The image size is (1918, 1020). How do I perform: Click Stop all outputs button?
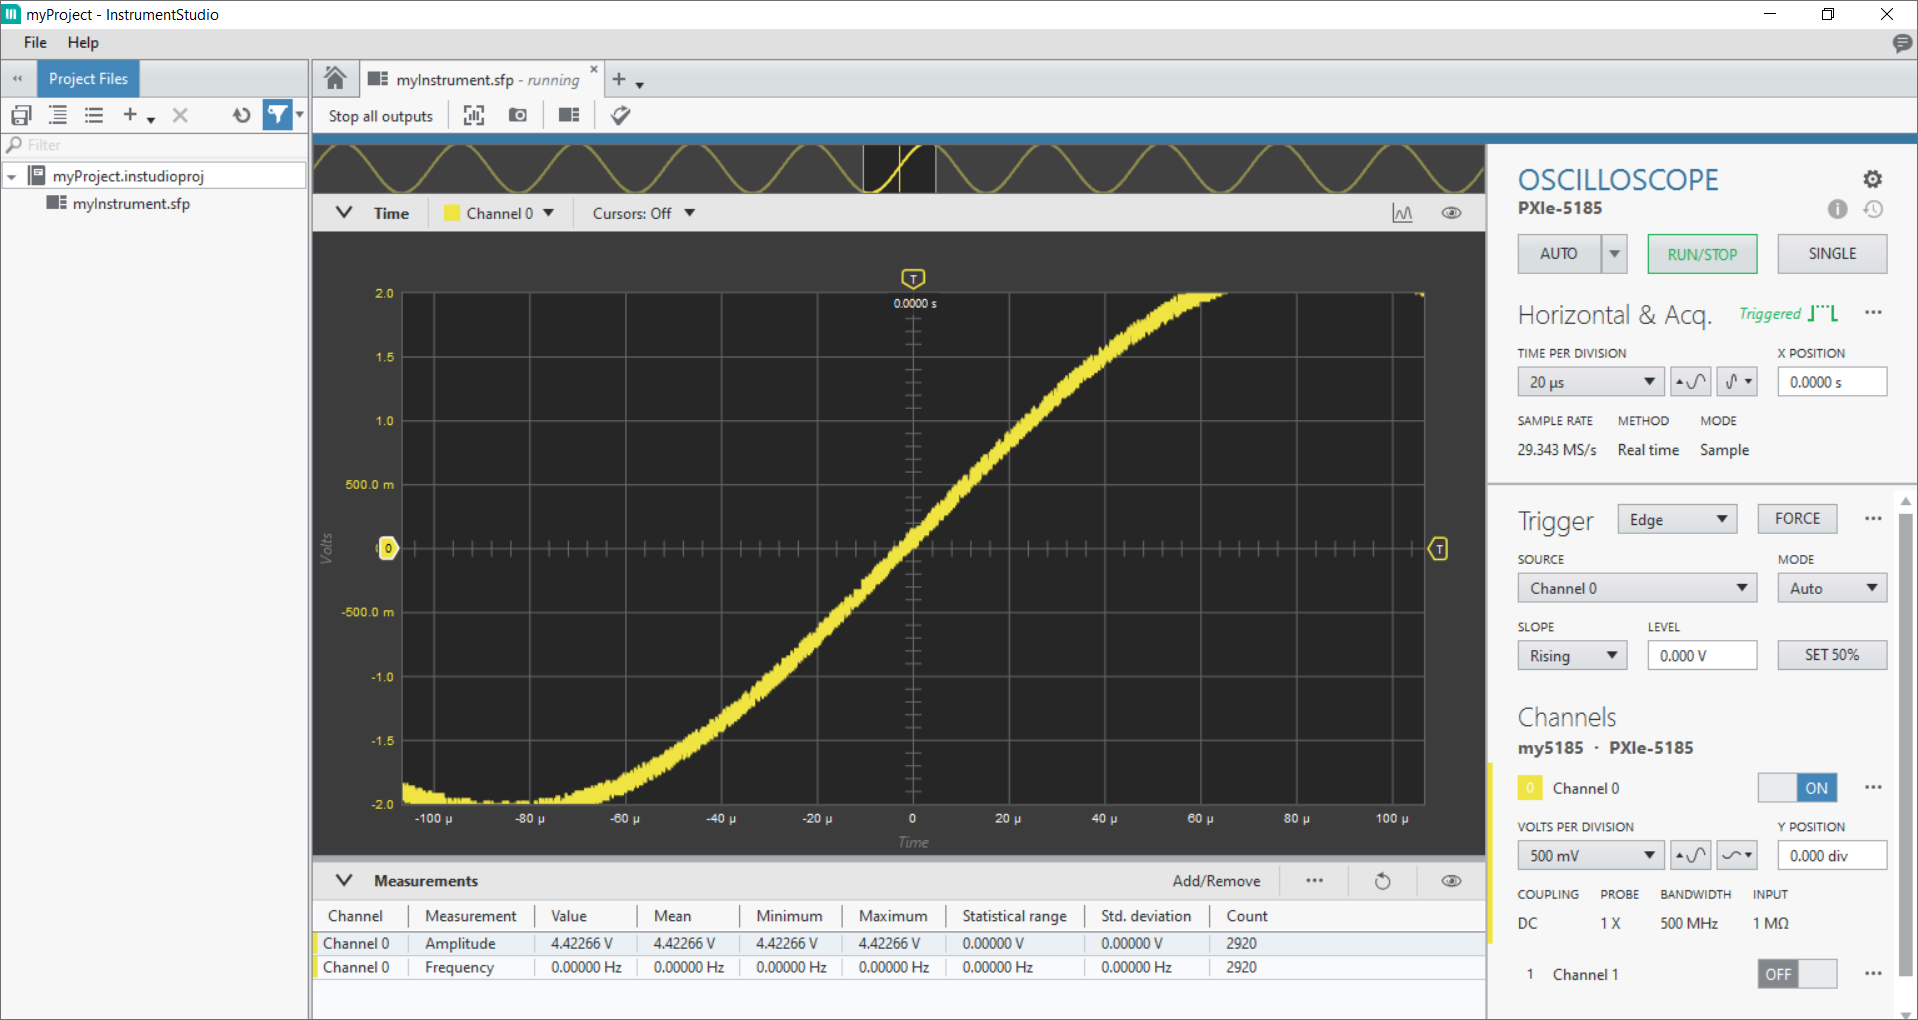click(x=381, y=116)
